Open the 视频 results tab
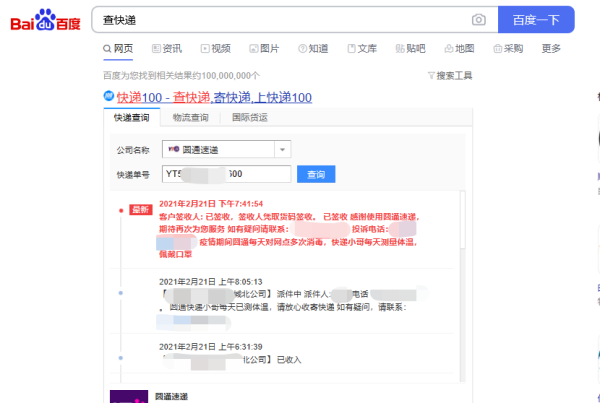This screenshot has height=403, width=600. click(x=215, y=48)
